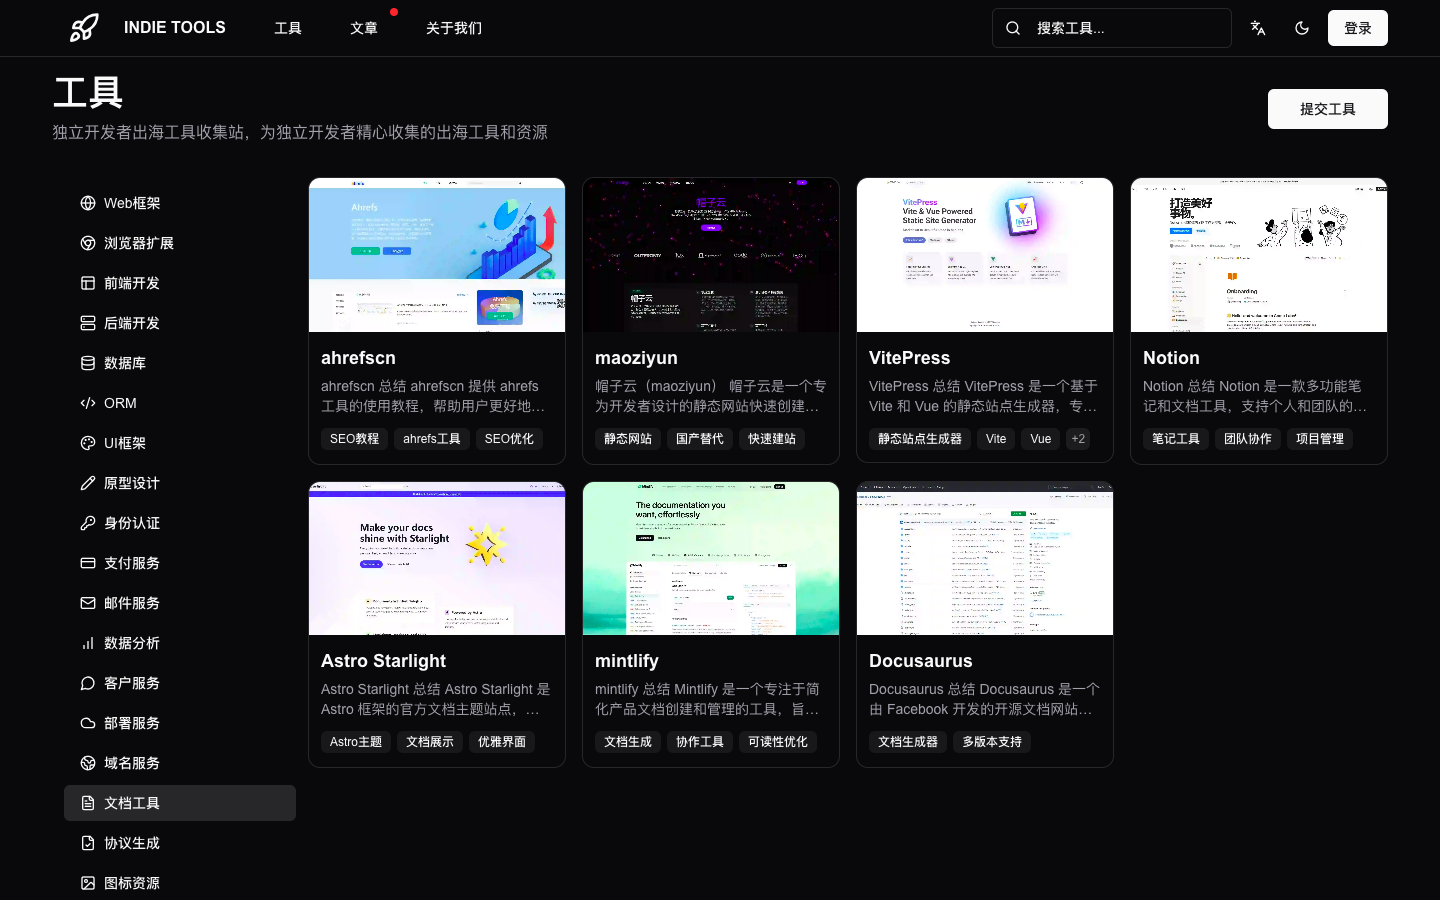Open the VitePress card thumbnail
Viewport: 1440px width, 900px height.
coord(985,255)
